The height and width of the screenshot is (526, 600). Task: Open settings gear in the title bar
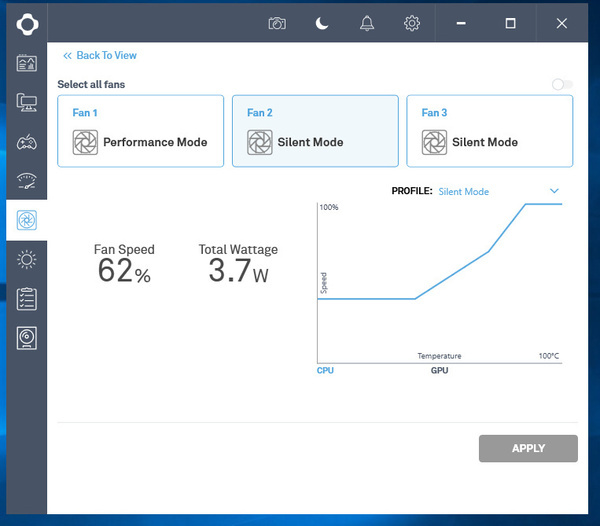pos(412,23)
